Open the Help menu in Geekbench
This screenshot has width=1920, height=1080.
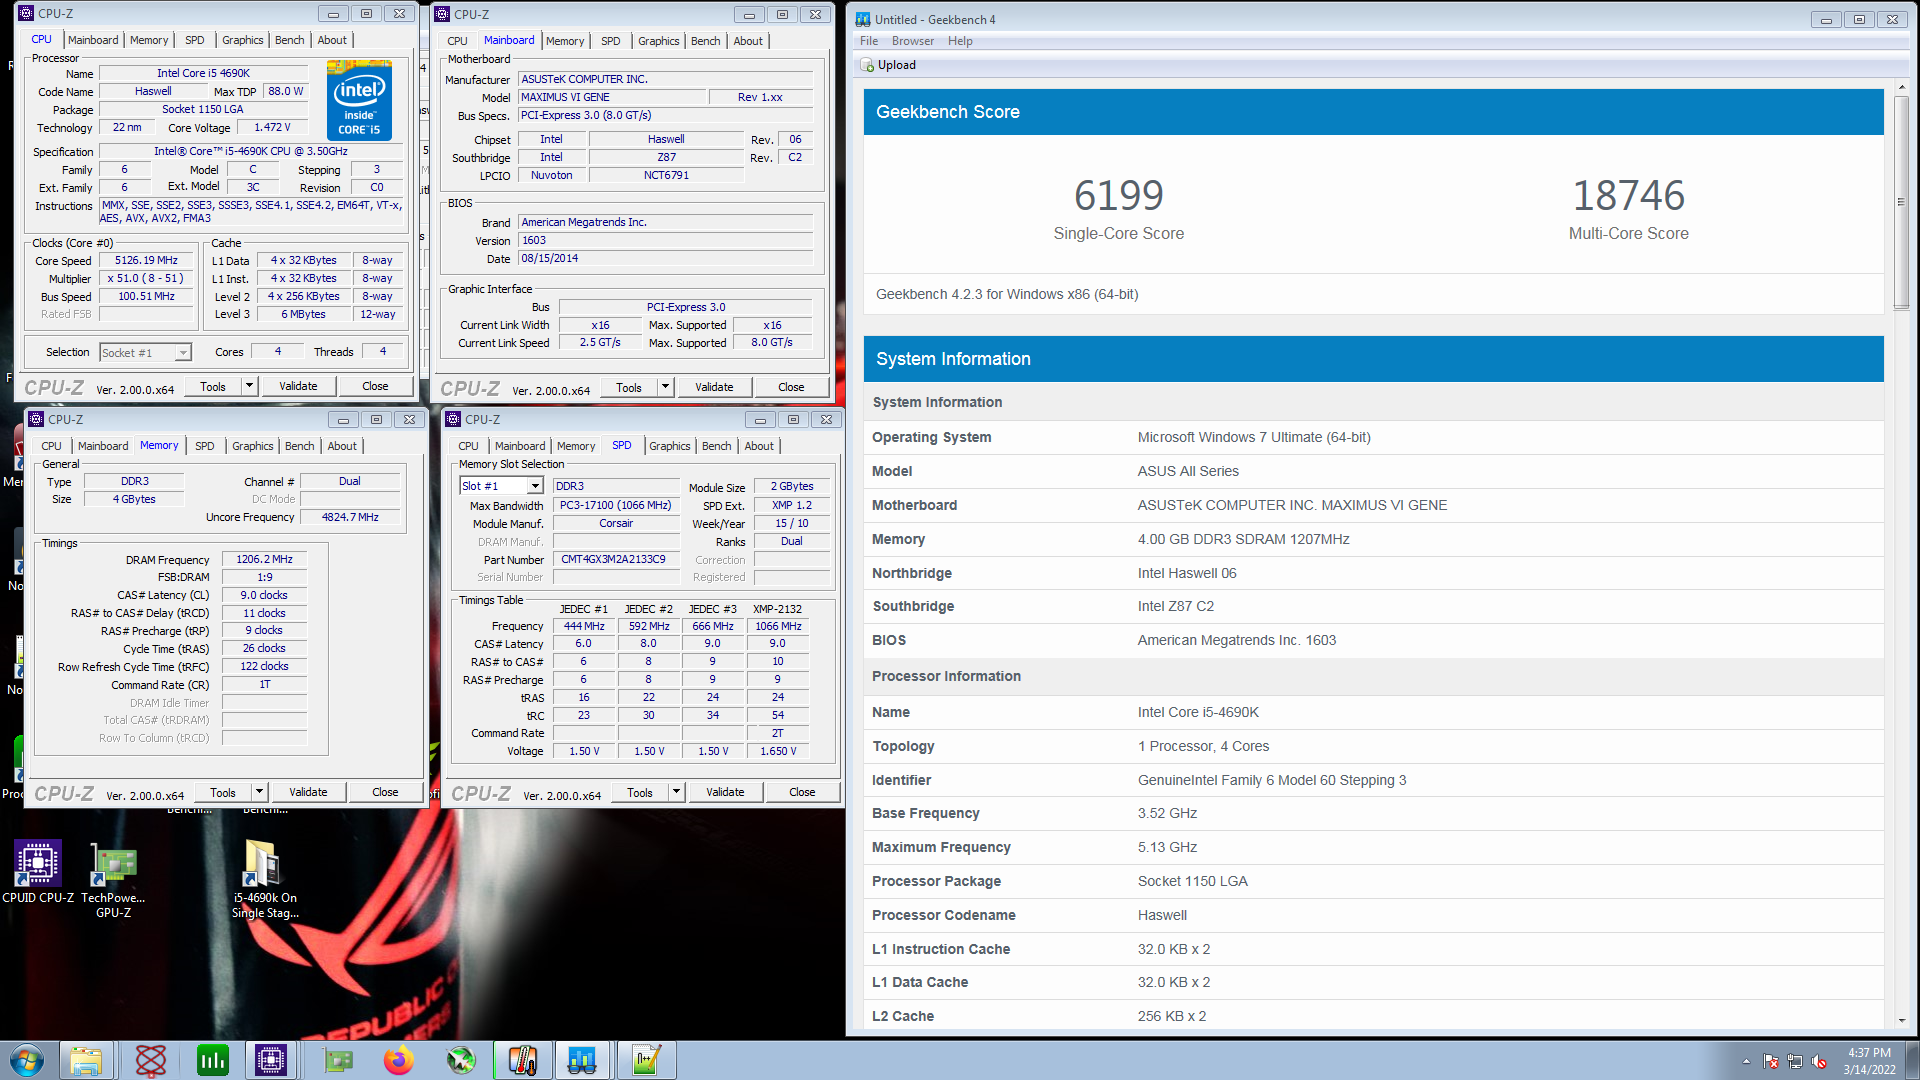960,41
